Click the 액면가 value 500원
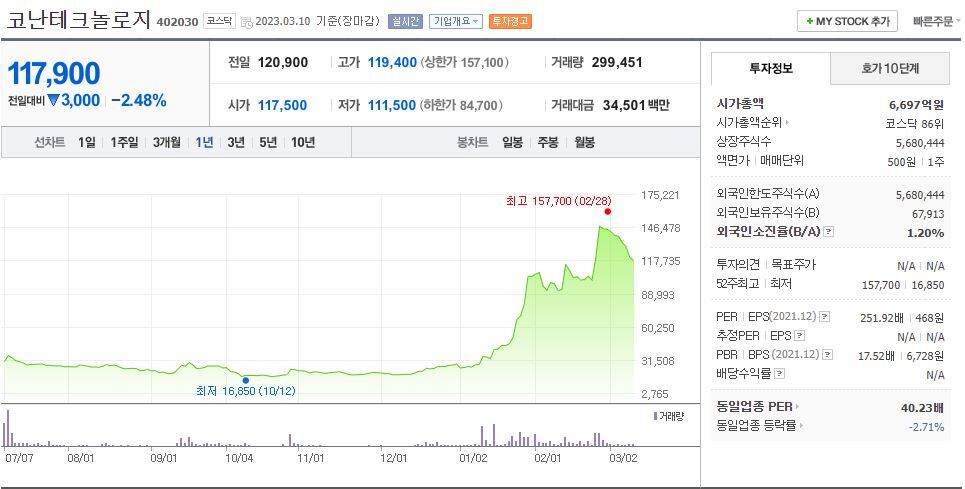 point(902,162)
